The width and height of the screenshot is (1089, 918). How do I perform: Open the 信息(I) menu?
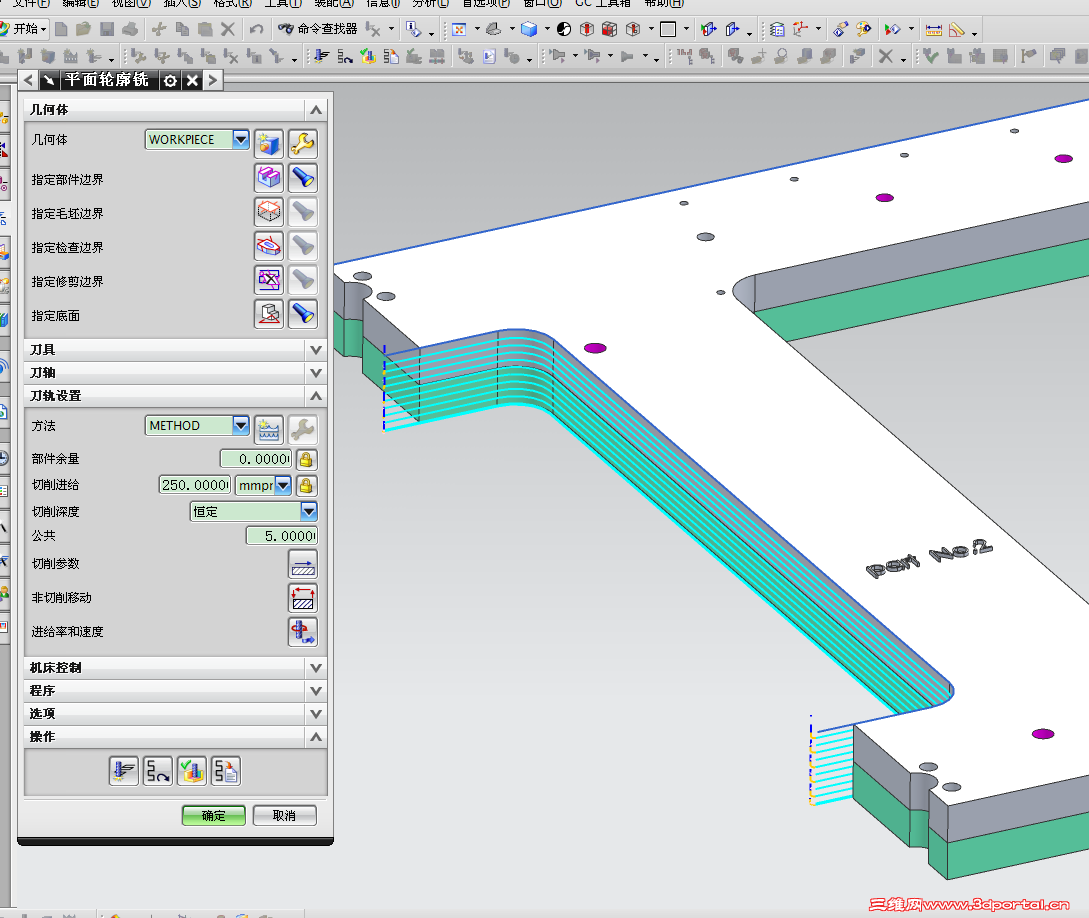click(383, 3)
